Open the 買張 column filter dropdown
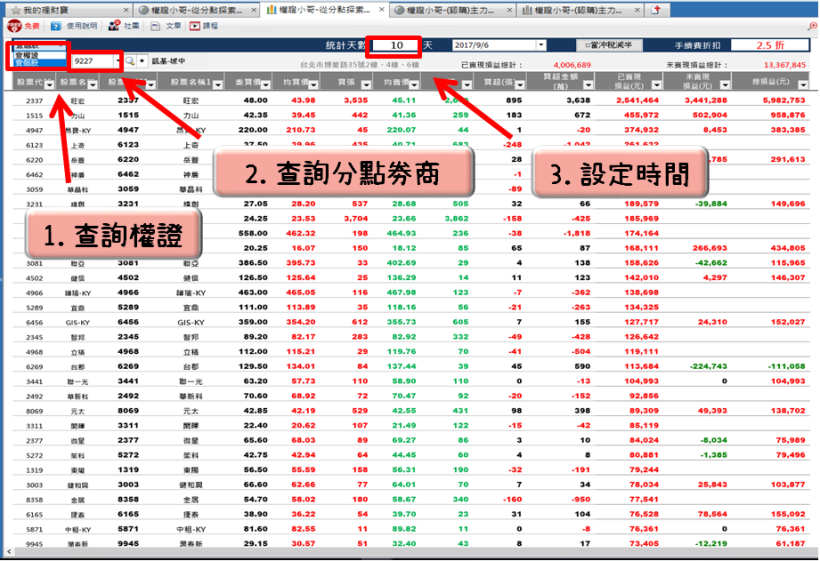Viewport: 820px width, 561px height. [x=366, y=85]
